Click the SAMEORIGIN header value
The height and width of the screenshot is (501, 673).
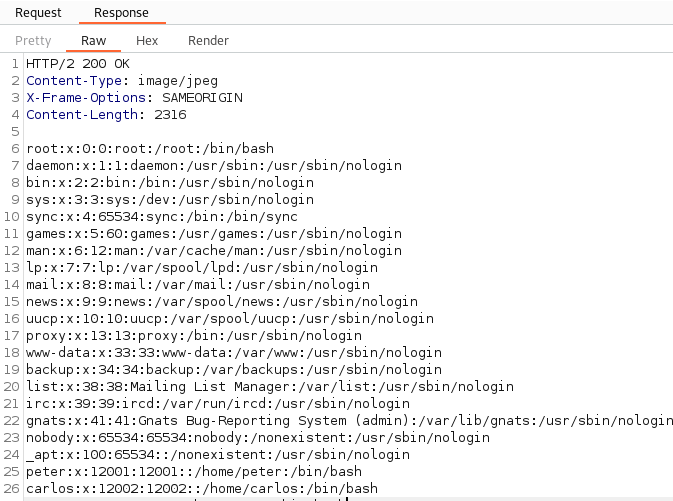[202, 98]
